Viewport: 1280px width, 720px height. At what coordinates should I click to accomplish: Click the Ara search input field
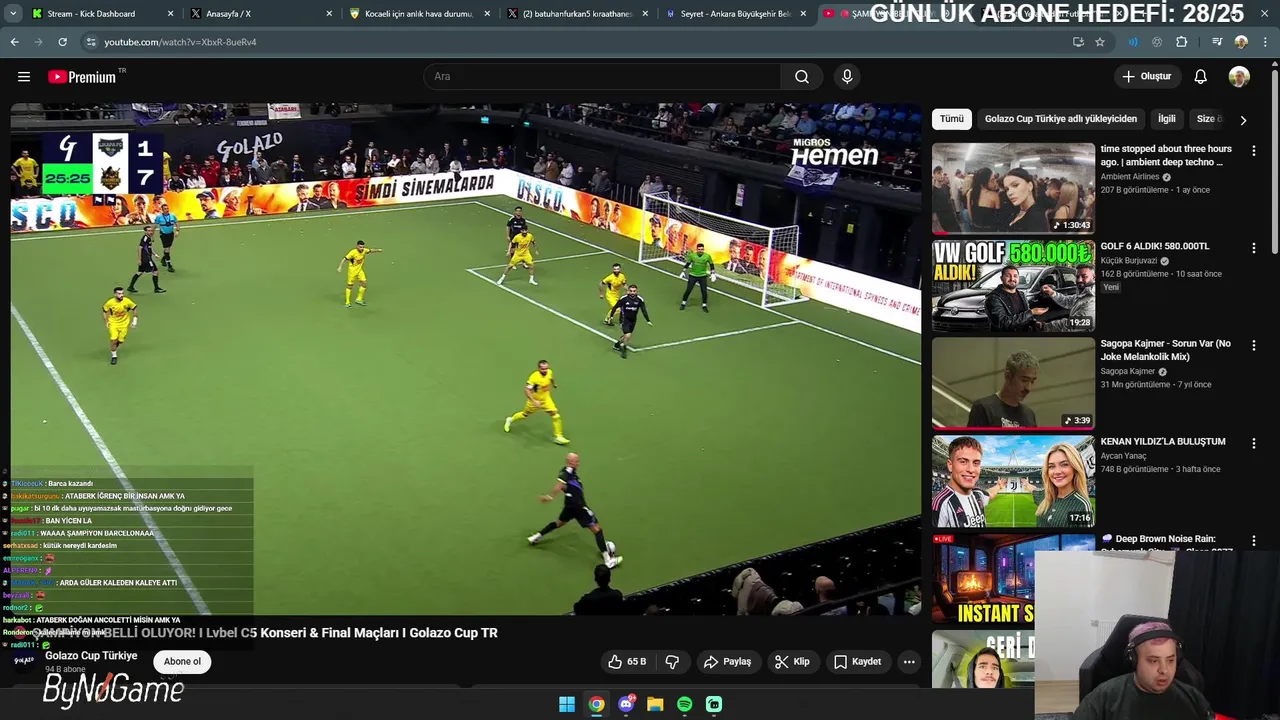click(x=603, y=77)
